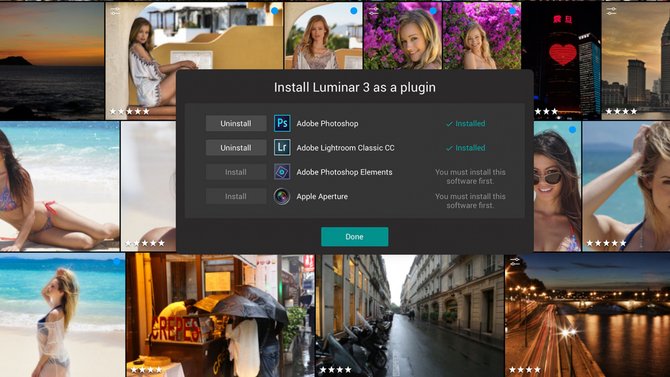Select woman standing on beach in white top

pos(62,315)
